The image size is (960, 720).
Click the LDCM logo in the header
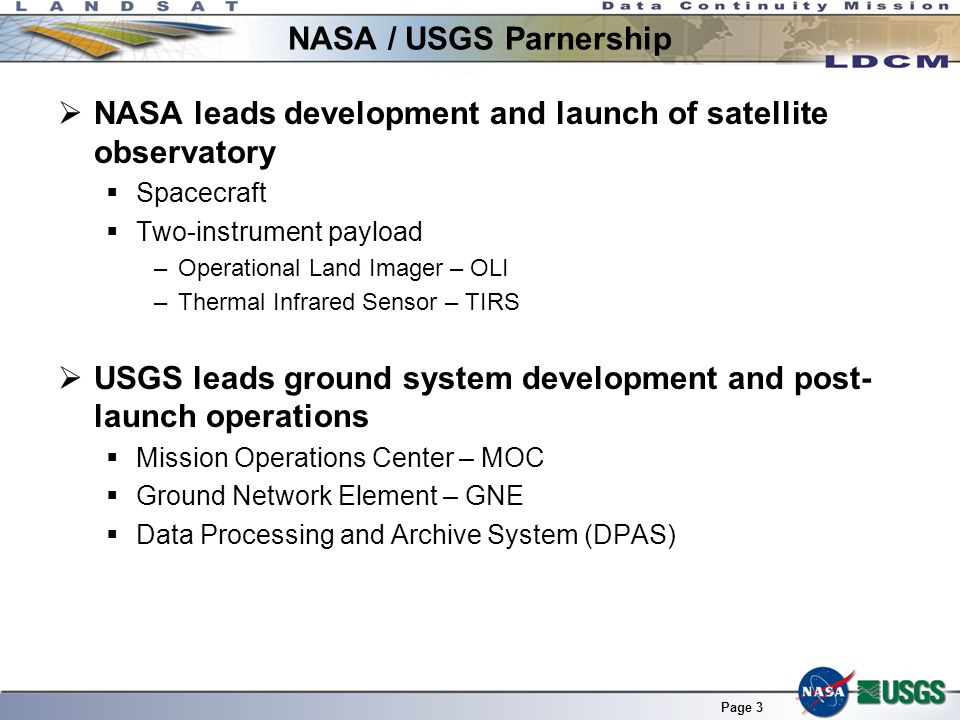pyautogui.click(x=887, y=61)
